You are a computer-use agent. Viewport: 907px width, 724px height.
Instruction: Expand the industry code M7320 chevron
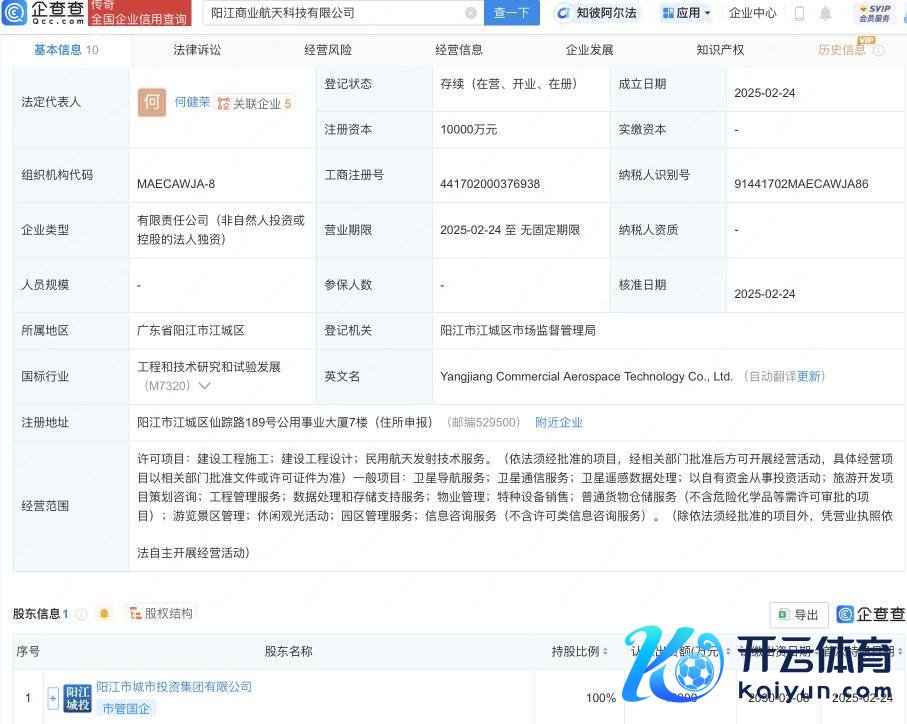(205, 386)
